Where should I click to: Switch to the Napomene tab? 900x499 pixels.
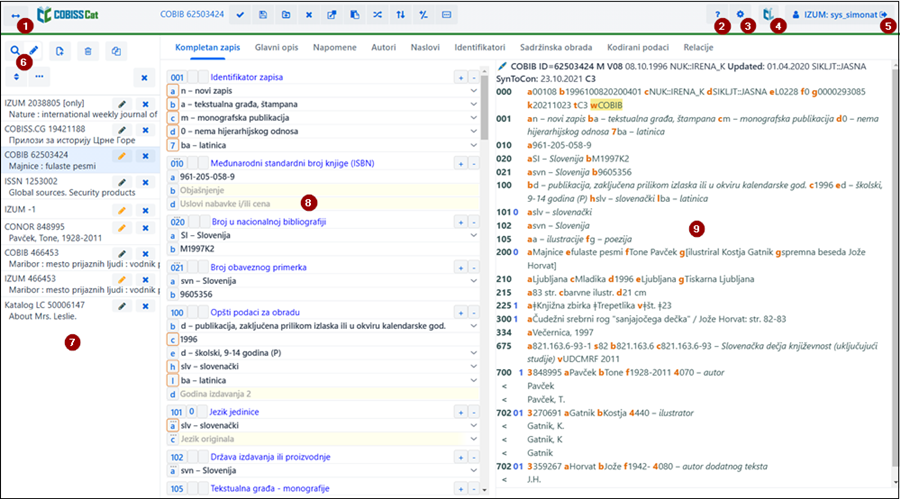(335, 47)
